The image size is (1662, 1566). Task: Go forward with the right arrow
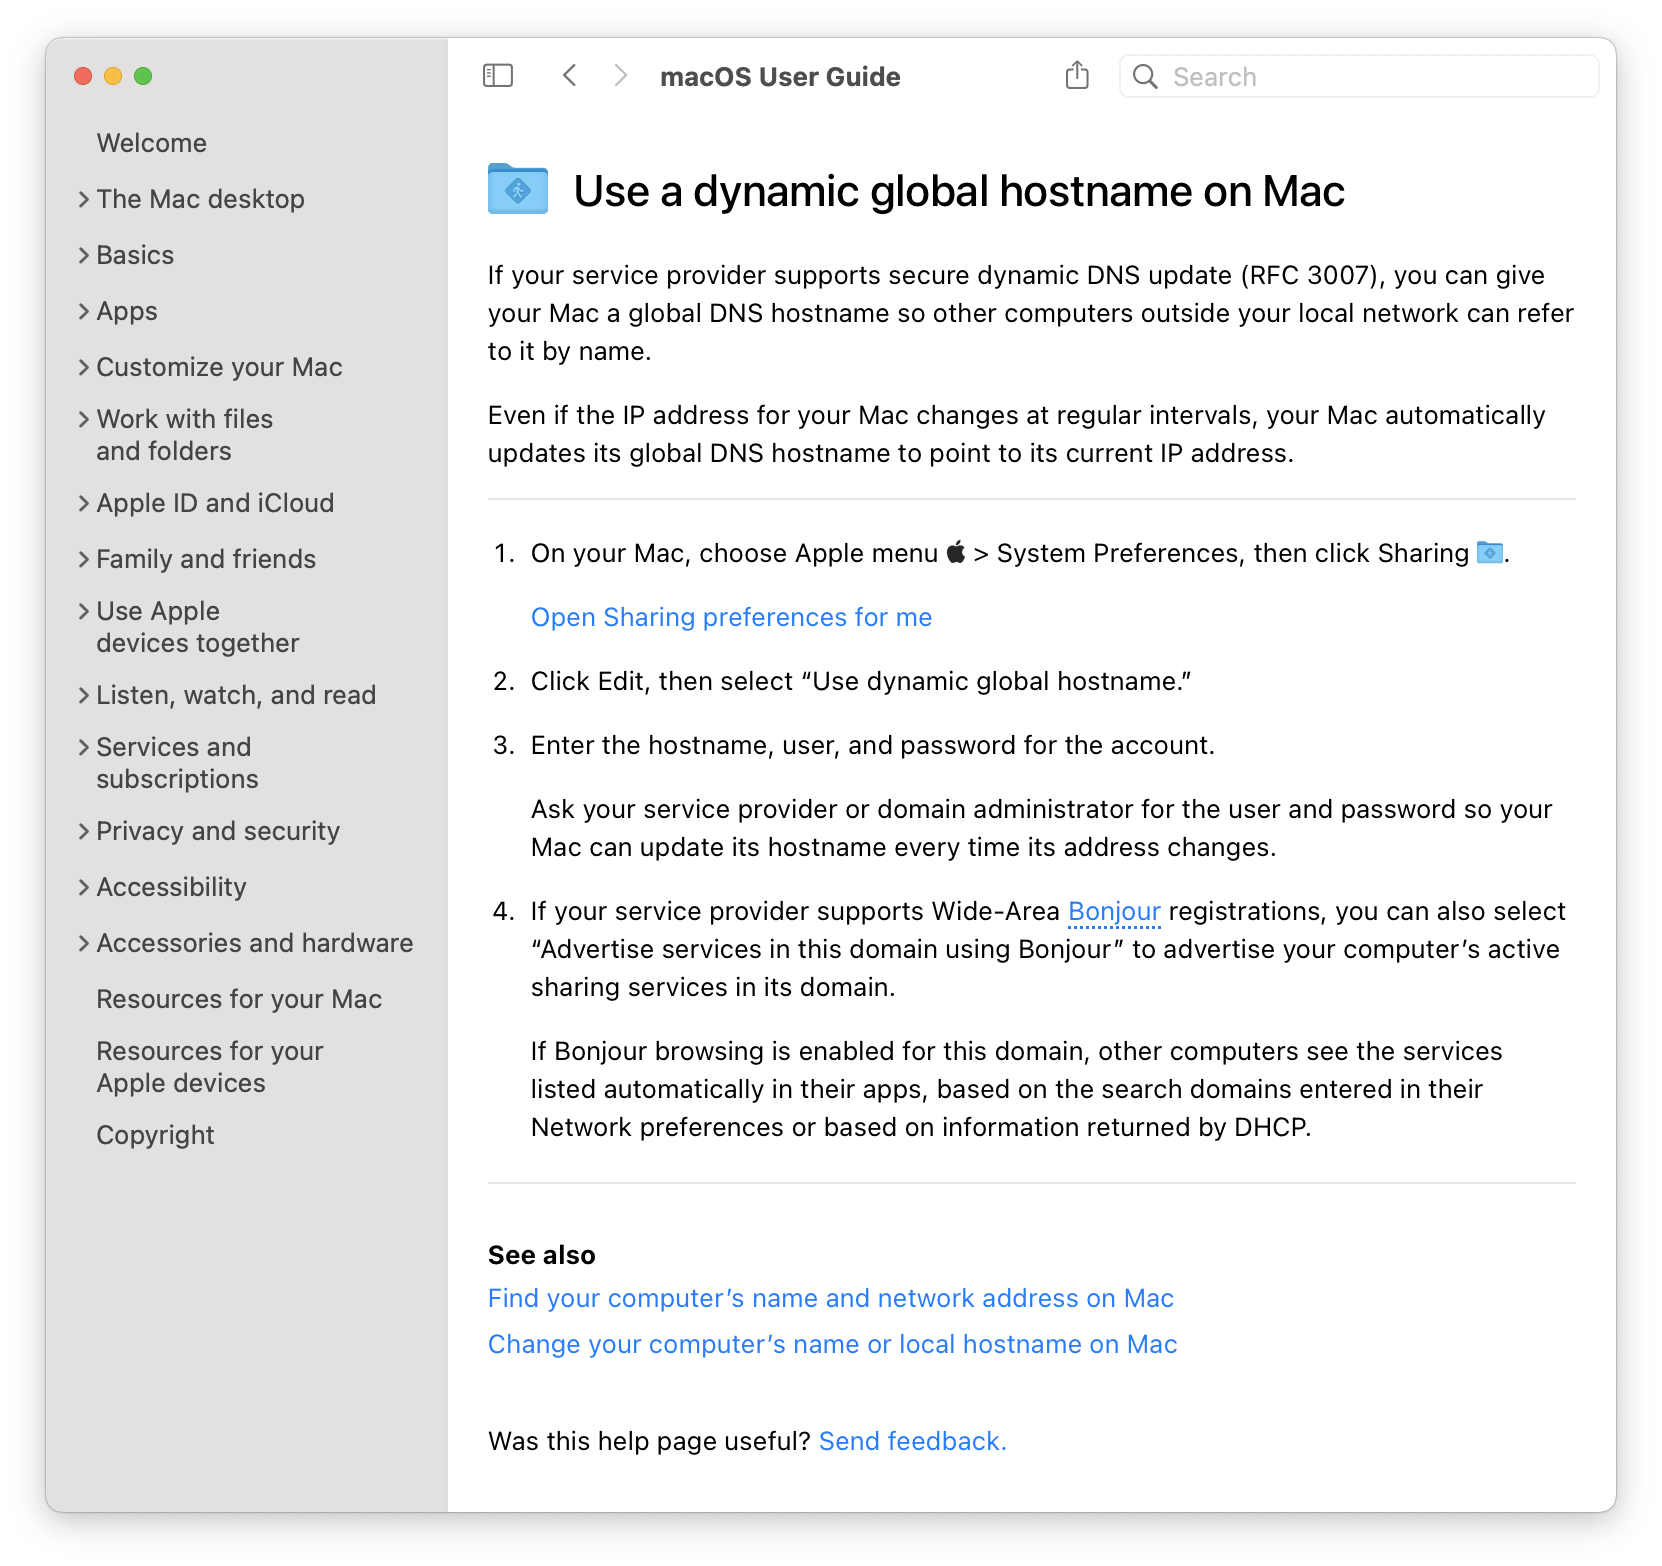coord(621,76)
